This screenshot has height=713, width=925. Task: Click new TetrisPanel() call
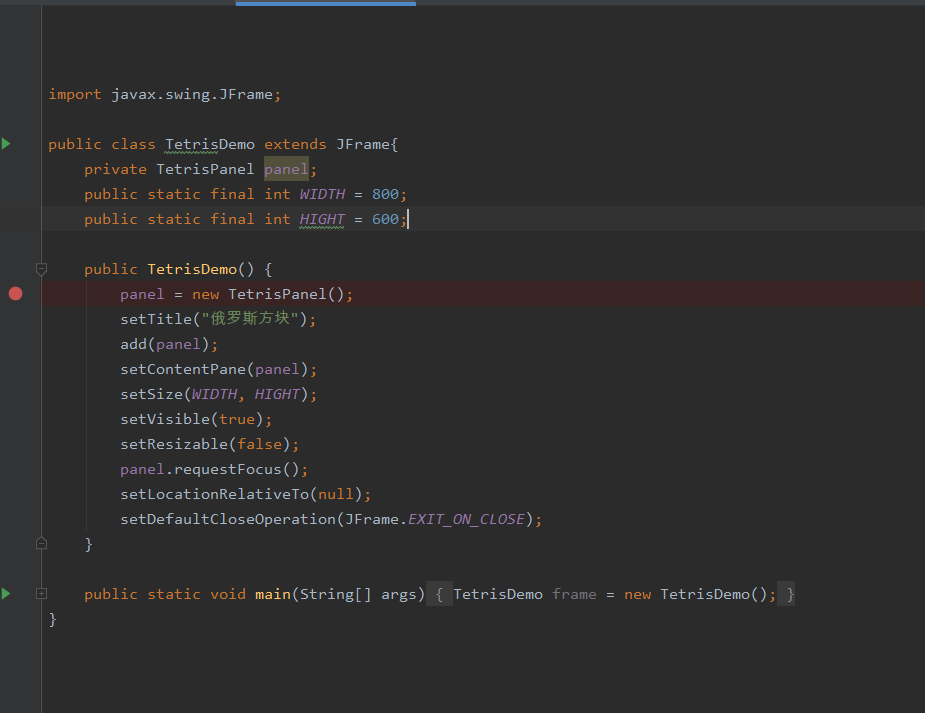pos(268,294)
